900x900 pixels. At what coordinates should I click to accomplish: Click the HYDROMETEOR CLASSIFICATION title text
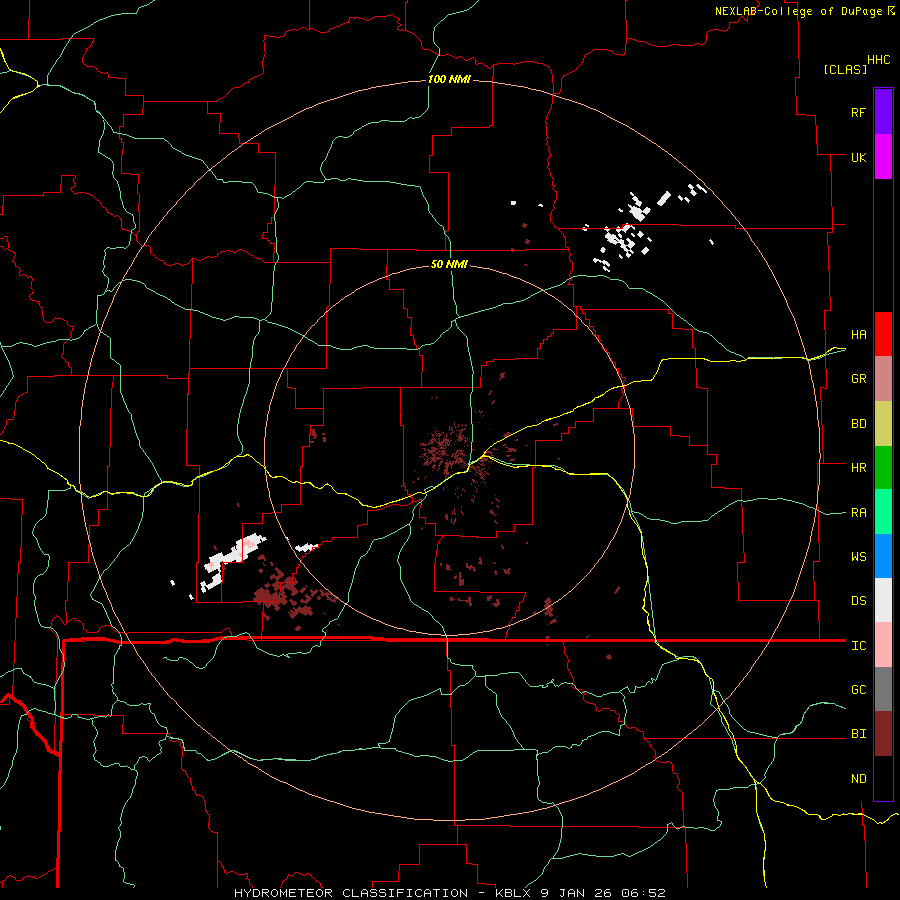click(351, 893)
